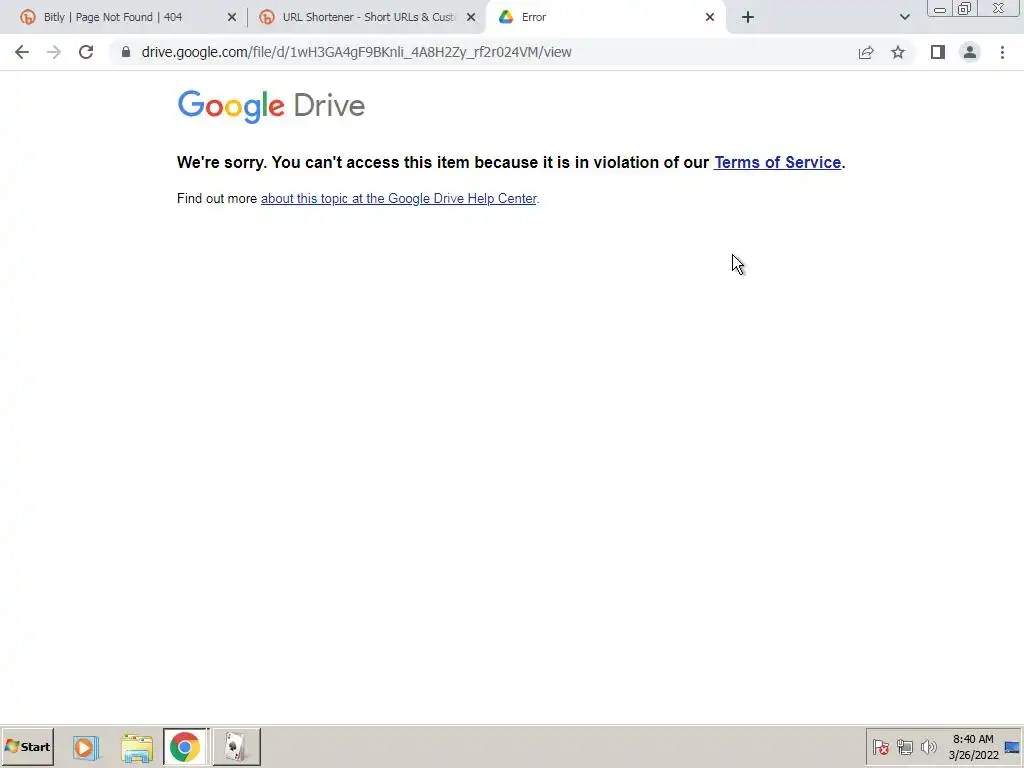The image size is (1024, 768).
Task: Go back to the previous page
Action: [x=22, y=52]
